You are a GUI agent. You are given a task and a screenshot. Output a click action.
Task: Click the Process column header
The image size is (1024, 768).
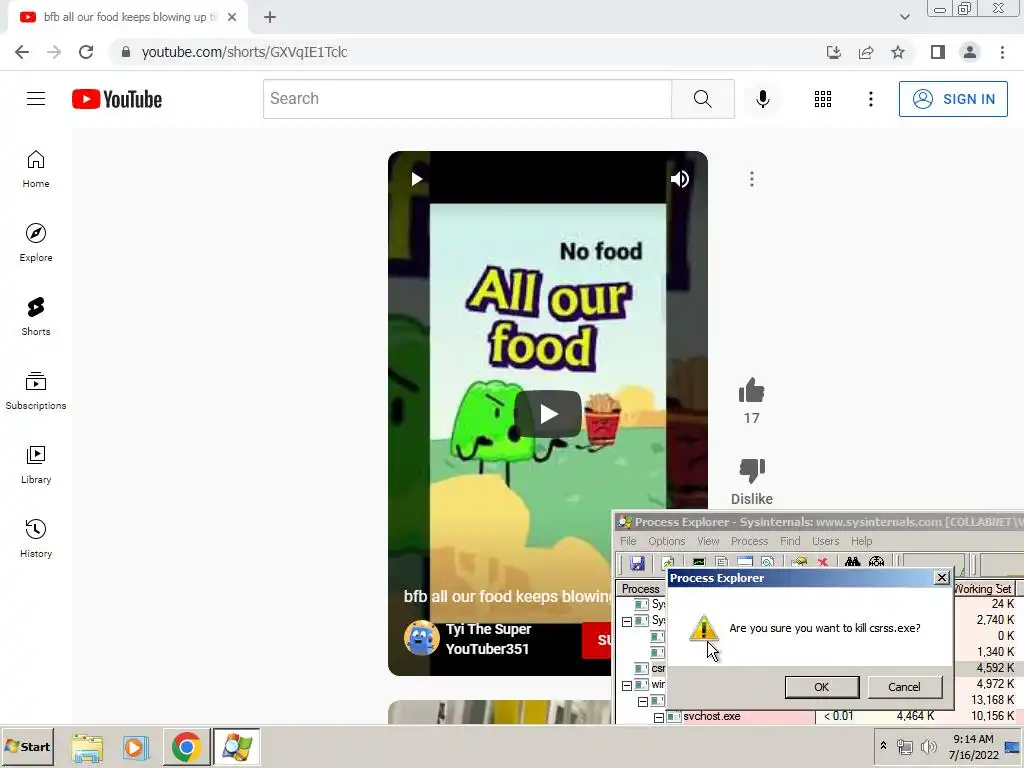[x=641, y=589]
